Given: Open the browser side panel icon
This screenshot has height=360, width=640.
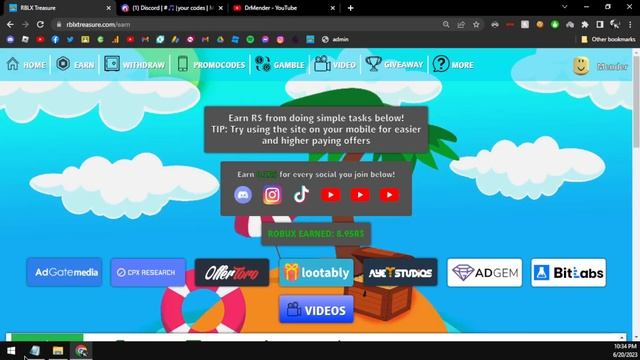Looking at the screenshot, I should point(600,24).
